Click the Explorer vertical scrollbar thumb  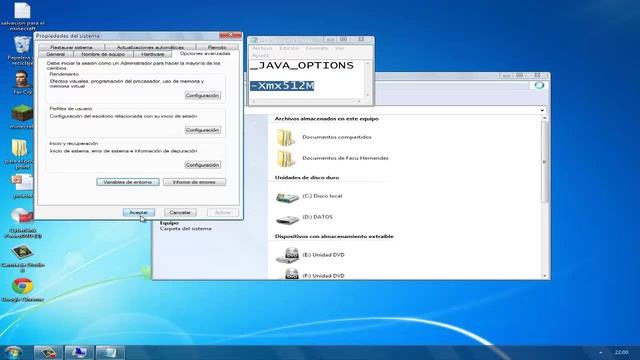pyautogui.click(x=544, y=162)
